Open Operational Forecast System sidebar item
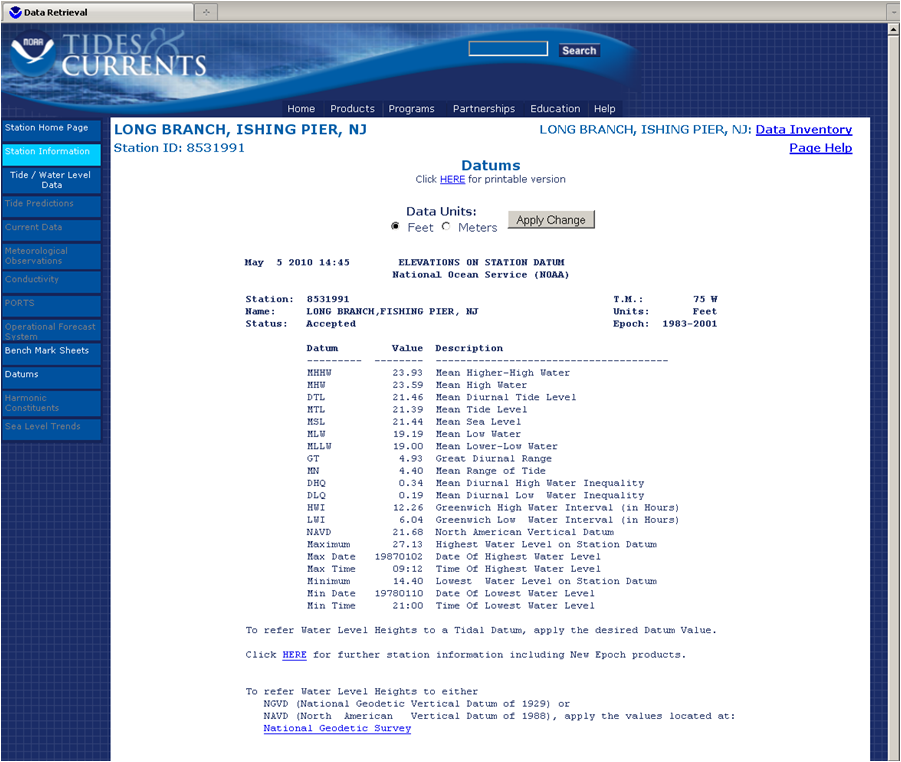 [51, 330]
